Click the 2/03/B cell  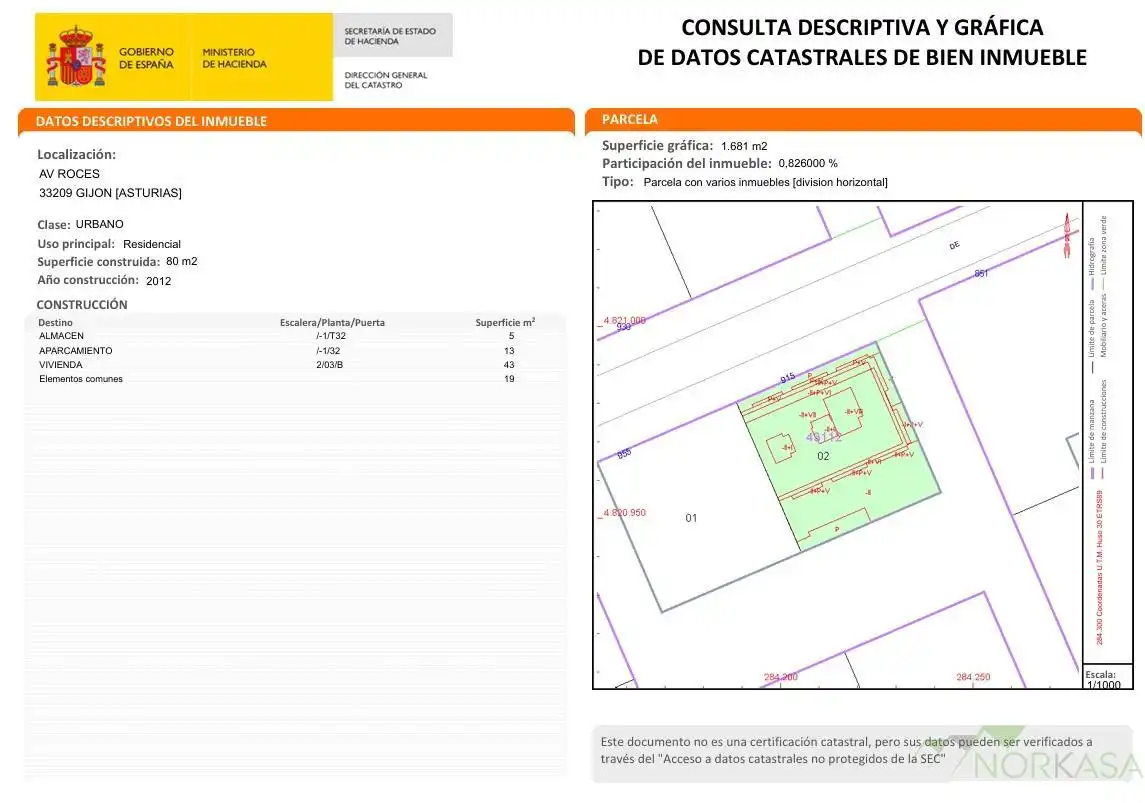pyautogui.click(x=329, y=364)
